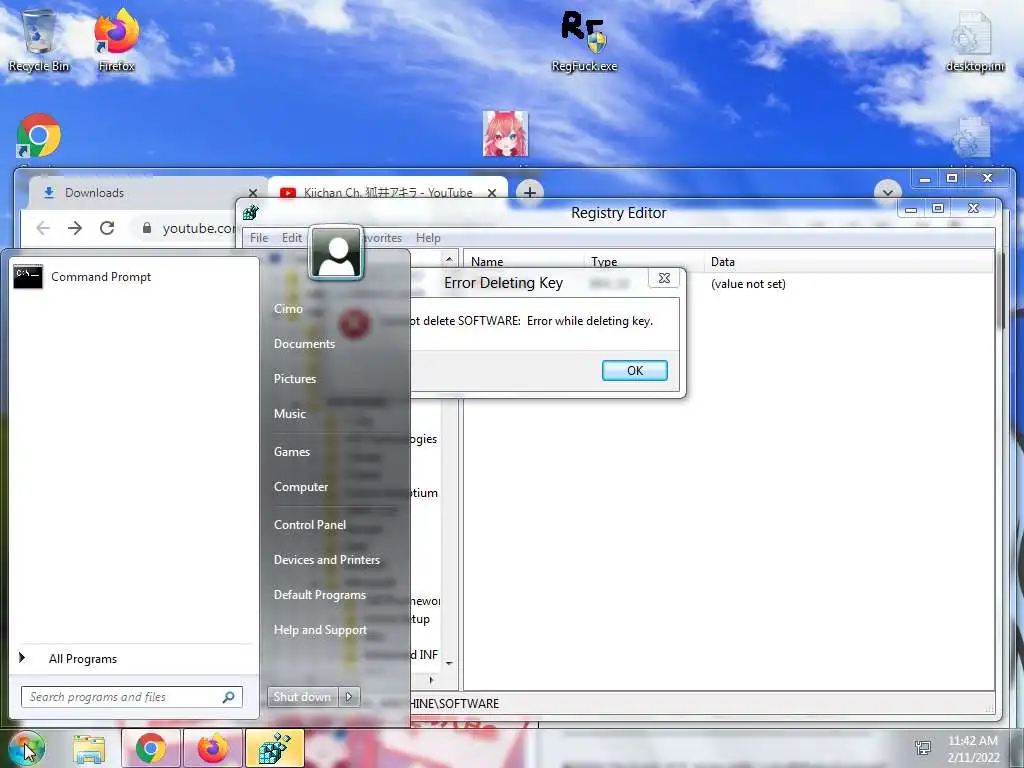Reload the page in Chrome
Viewport: 1024px width, 768px height.
(x=107, y=228)
